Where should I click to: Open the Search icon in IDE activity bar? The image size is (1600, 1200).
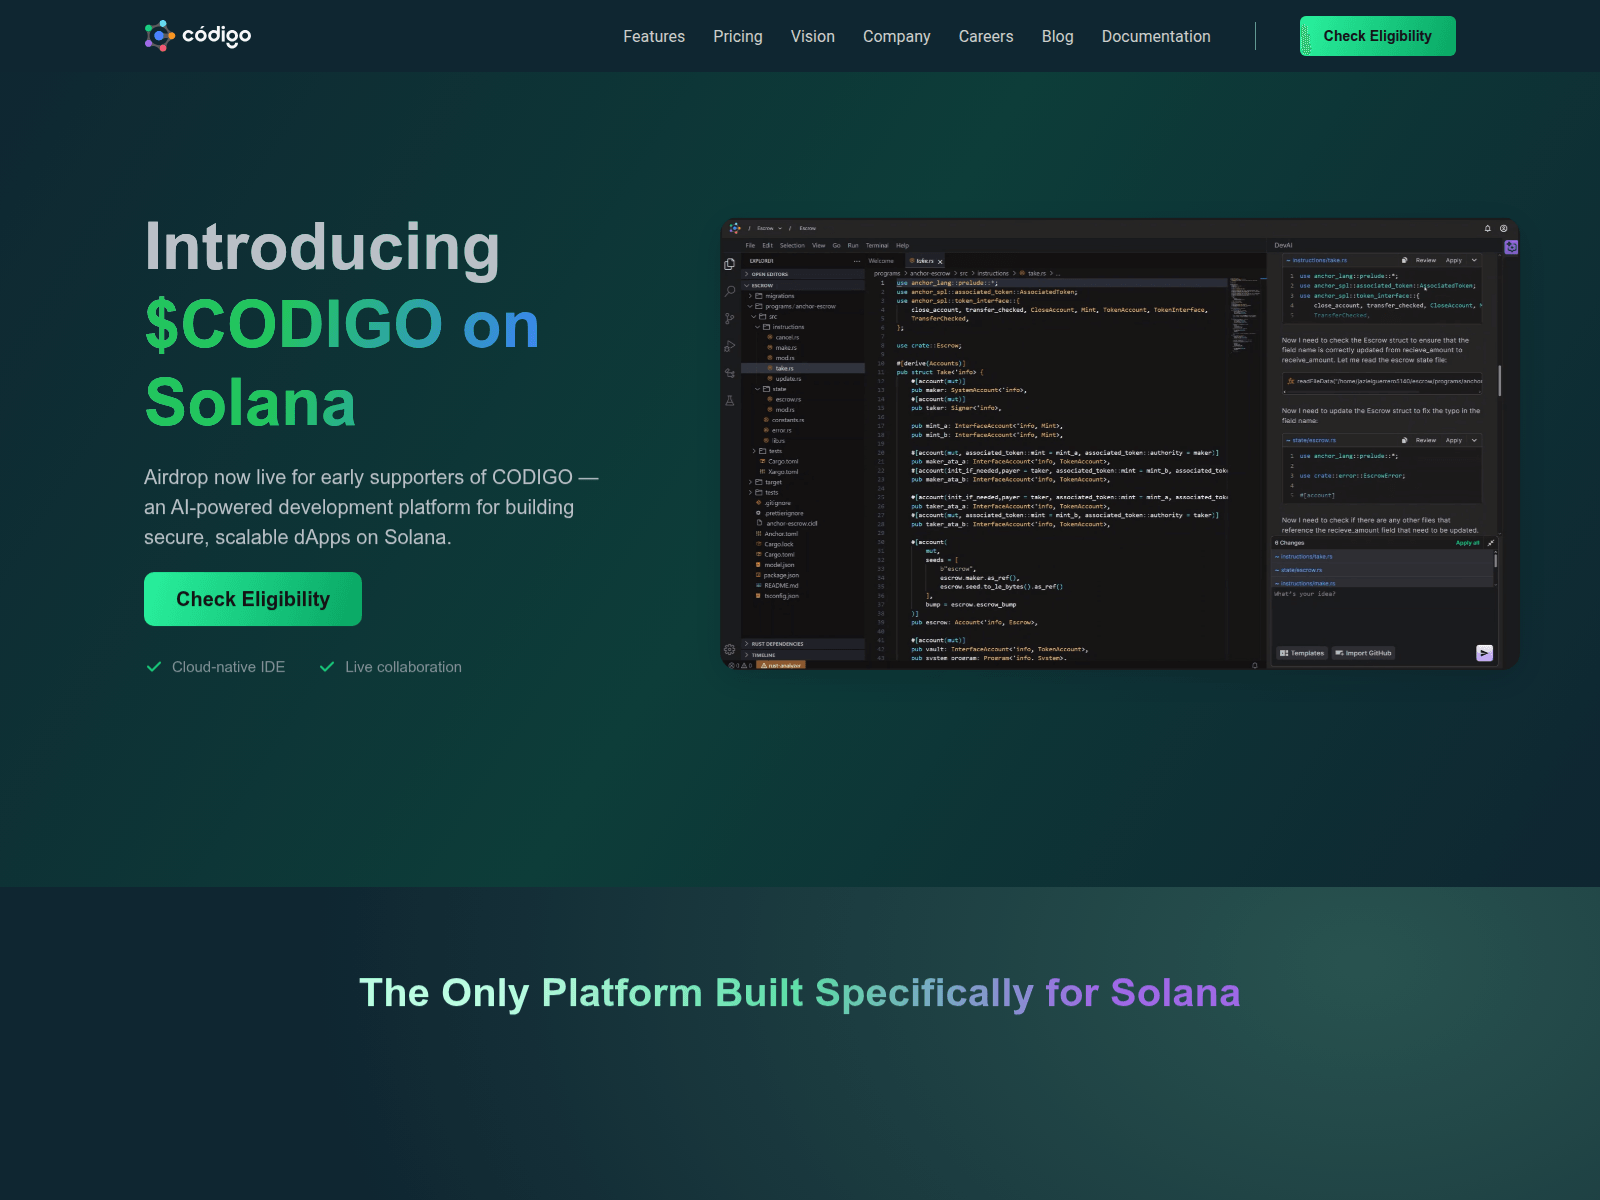(730, 291)
